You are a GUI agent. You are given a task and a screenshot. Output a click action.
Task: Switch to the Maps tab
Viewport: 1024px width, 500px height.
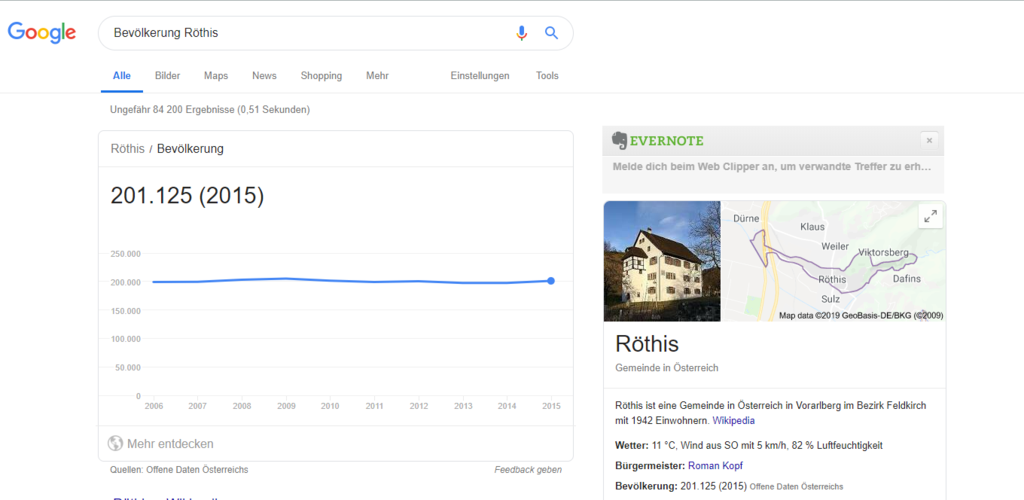point(216,76)
